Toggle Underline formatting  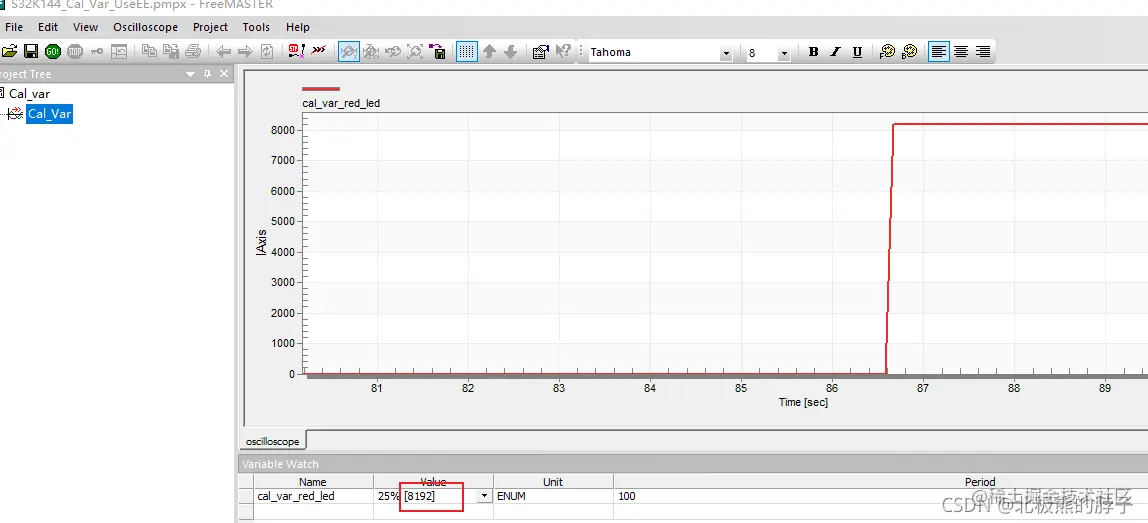pyautogui.click(x=857, y=52)
